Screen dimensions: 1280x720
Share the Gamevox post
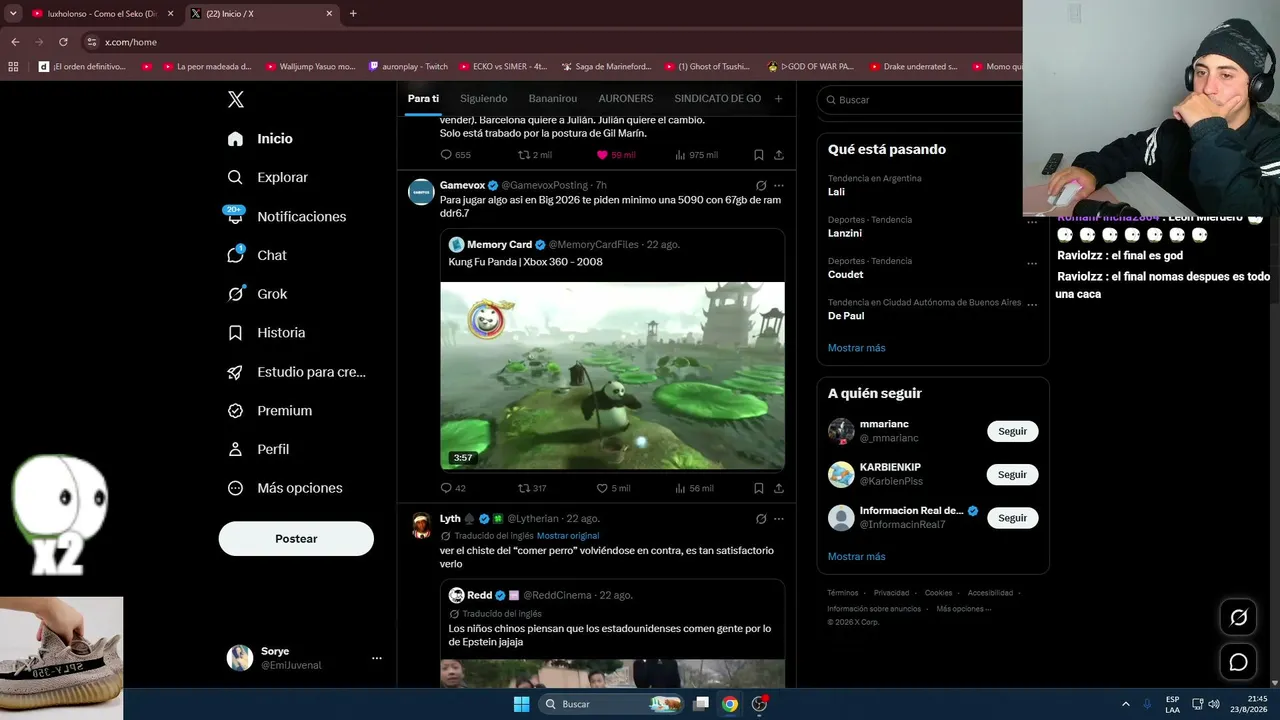pyautogui.click(x=779, y=488)
